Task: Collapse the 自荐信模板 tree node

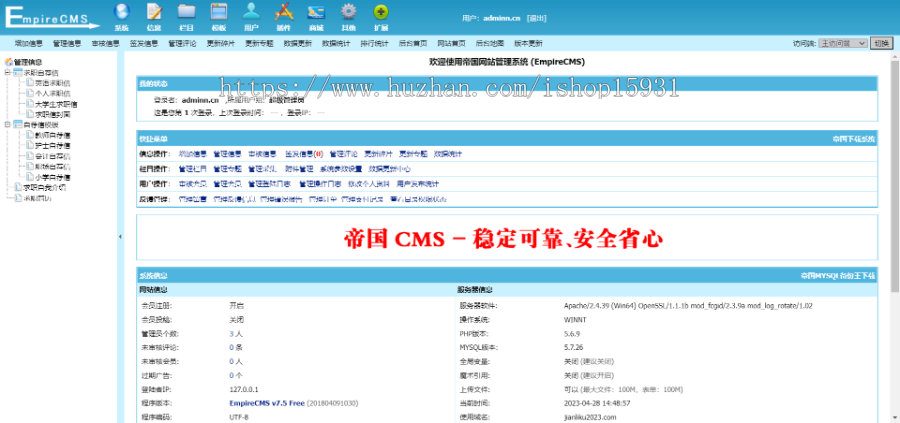Action: 7,125
